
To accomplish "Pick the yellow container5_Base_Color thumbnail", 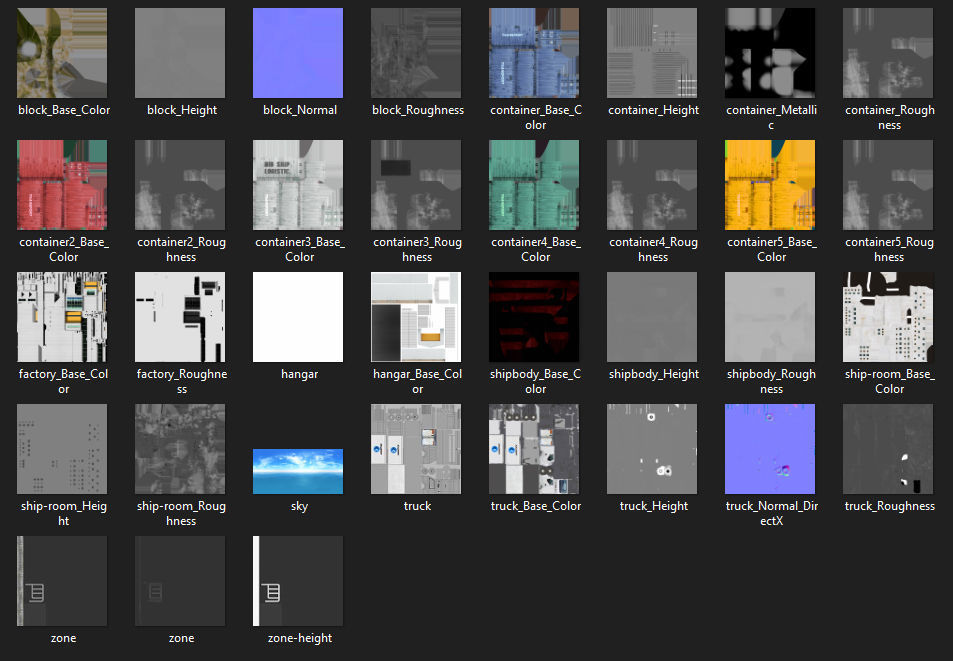I will [769, 185].
